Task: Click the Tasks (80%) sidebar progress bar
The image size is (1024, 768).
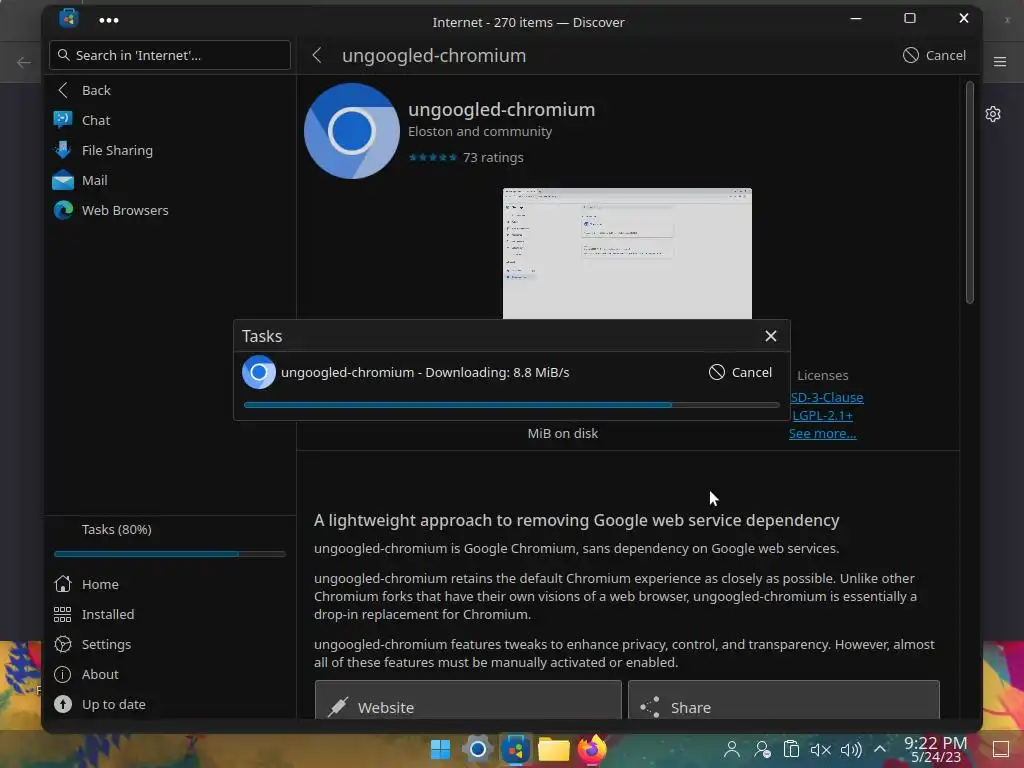Action: [170, 554]
